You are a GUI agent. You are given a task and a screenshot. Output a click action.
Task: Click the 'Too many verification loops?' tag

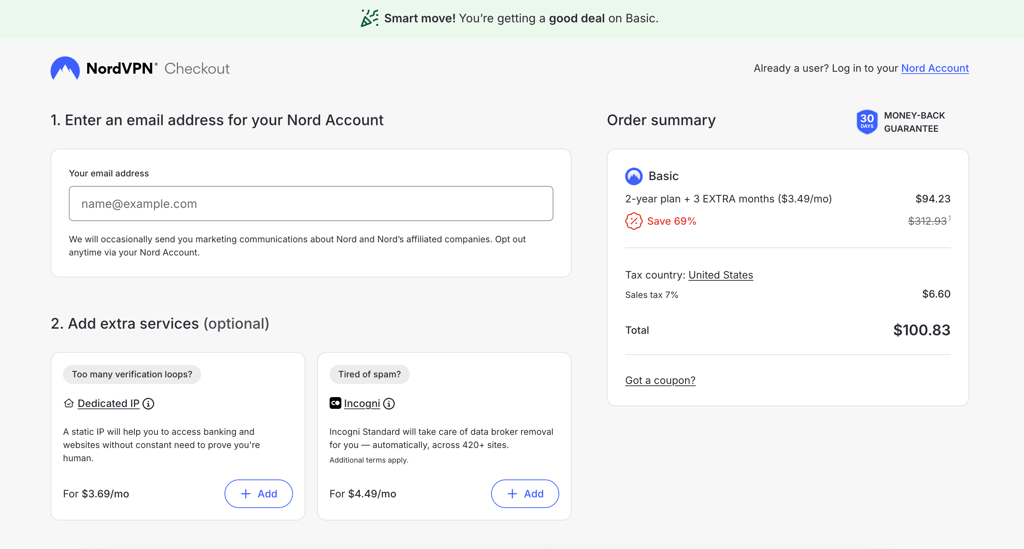pos(132,374)
